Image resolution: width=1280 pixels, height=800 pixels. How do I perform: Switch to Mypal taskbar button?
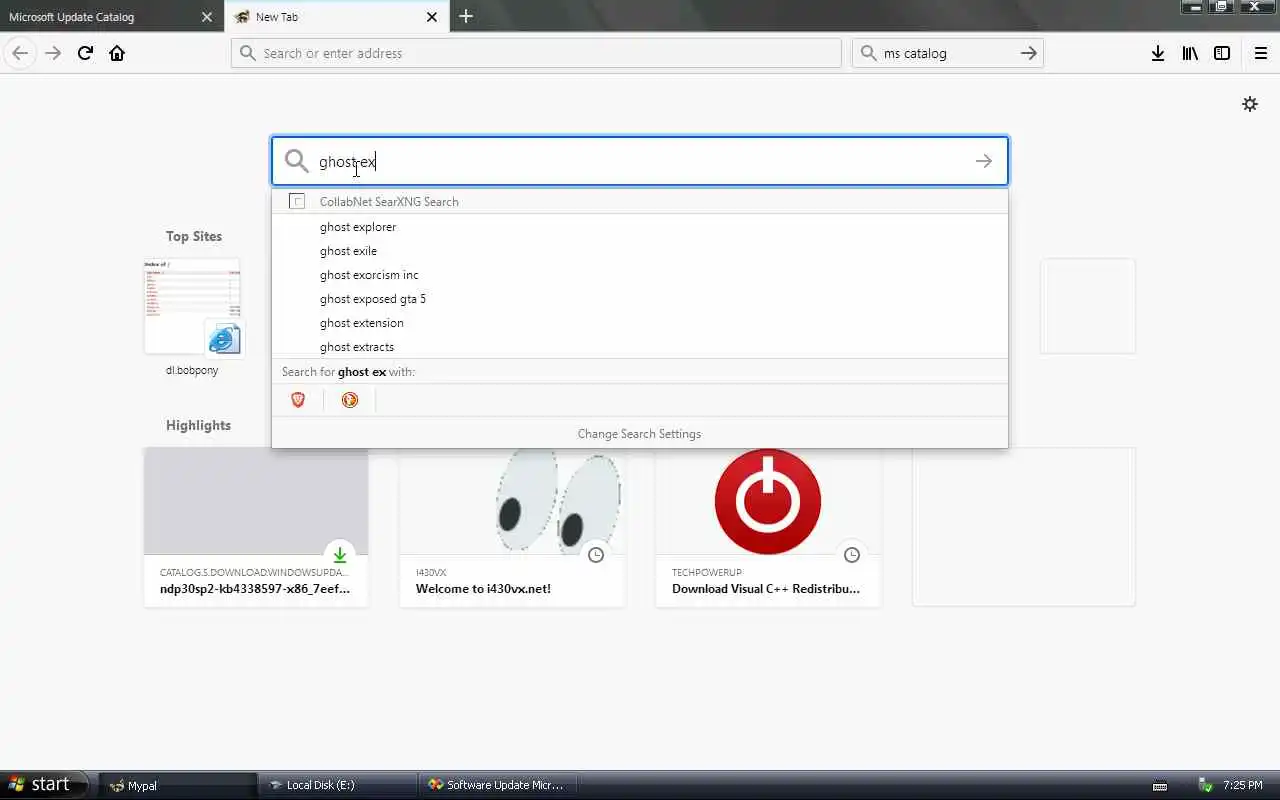(x=177, y=785)
